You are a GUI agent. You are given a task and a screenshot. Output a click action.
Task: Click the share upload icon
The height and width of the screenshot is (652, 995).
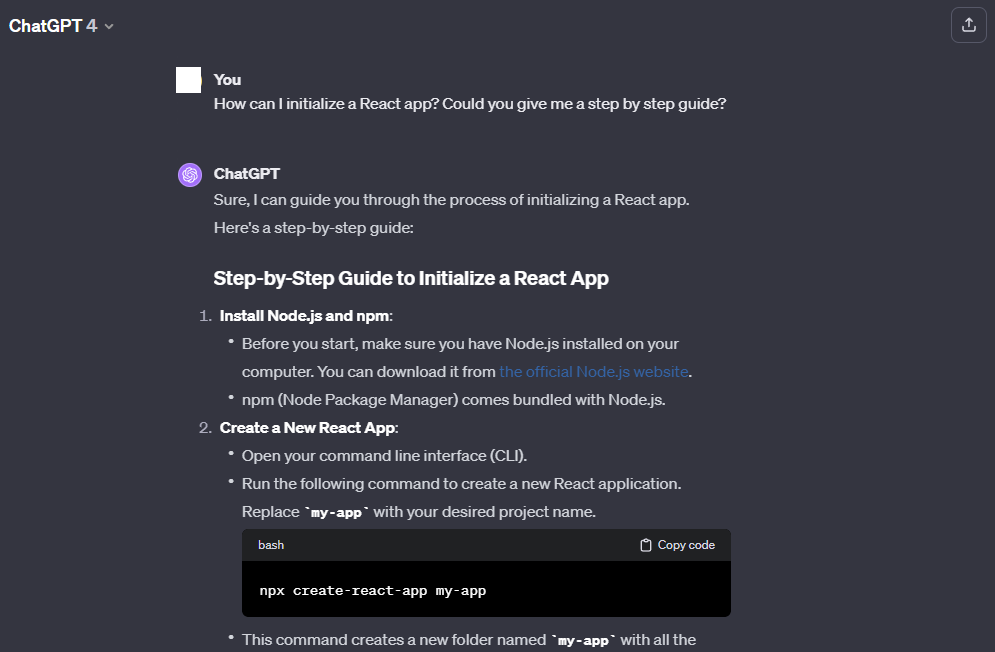pyautogui.click(x=968, y=25)
